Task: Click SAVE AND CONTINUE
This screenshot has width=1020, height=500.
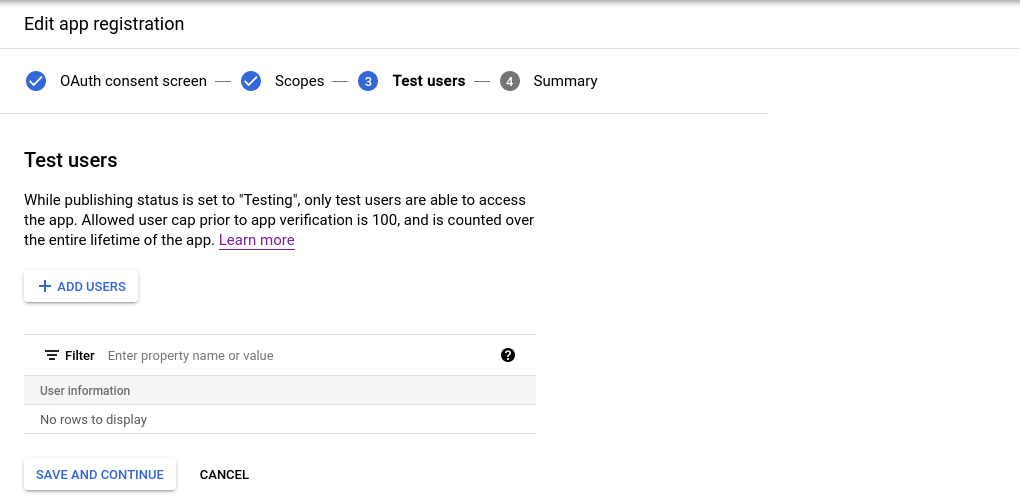Action: coord(100,475)
